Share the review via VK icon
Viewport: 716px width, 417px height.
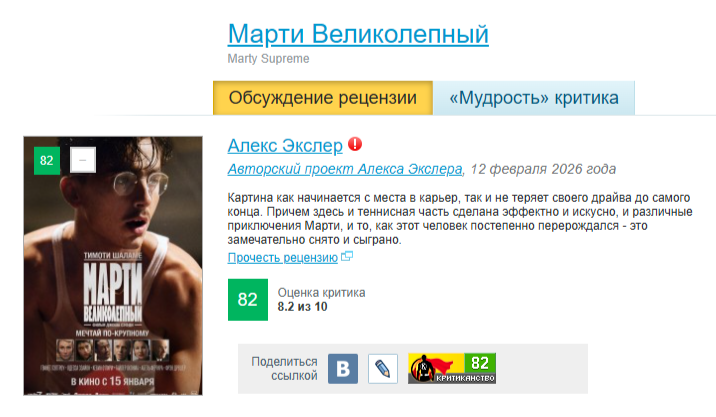[x=343, y=369]
